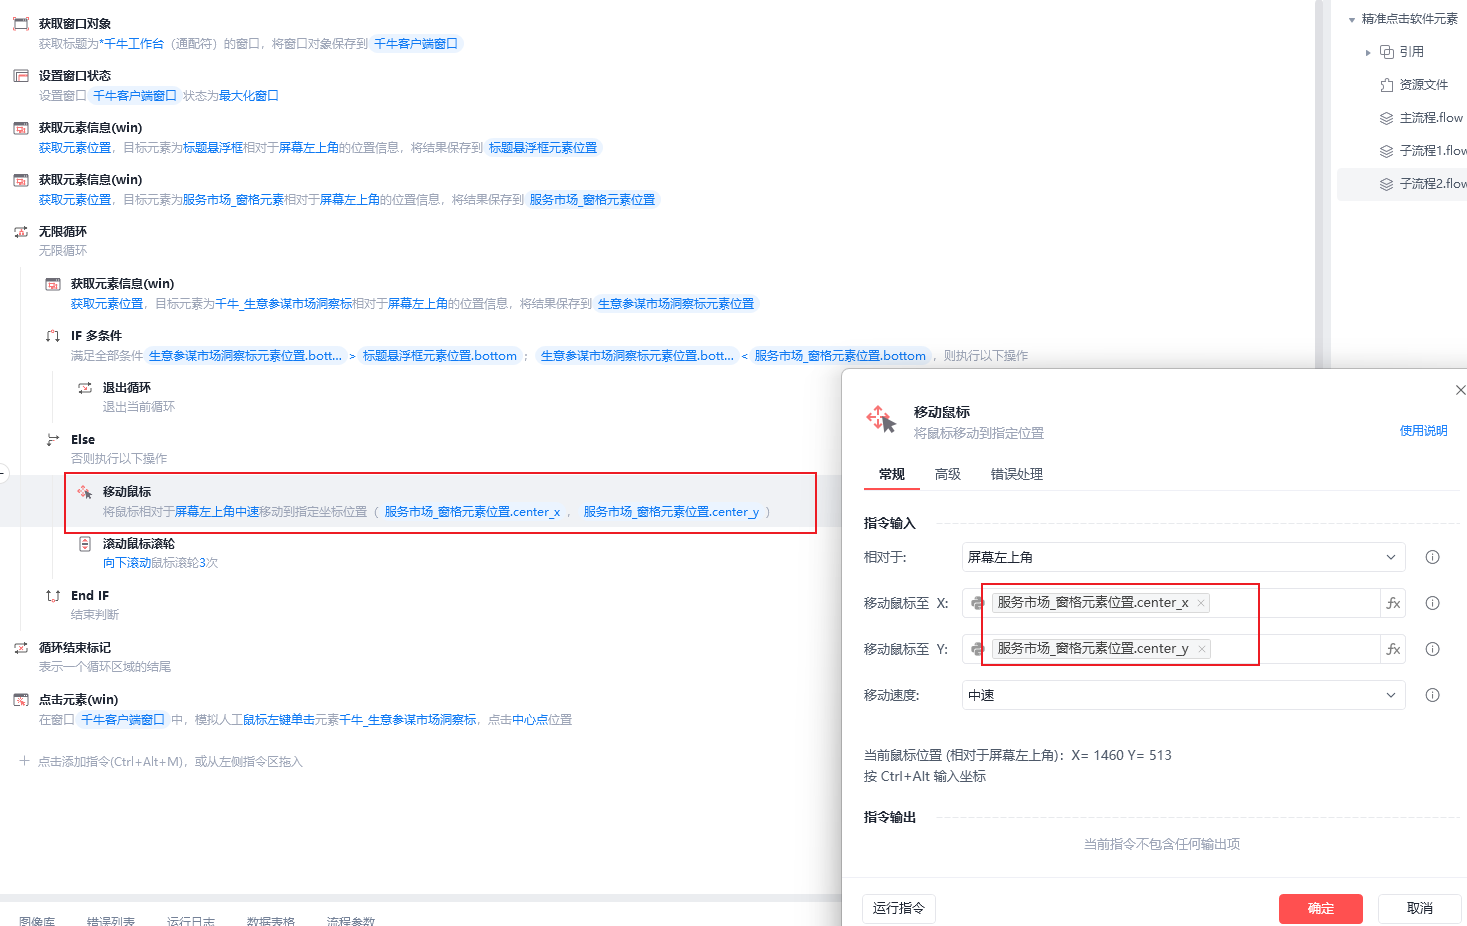Open the 使用说明 link
Viewport: 1467px width, 926px height.
(1424, 431)
